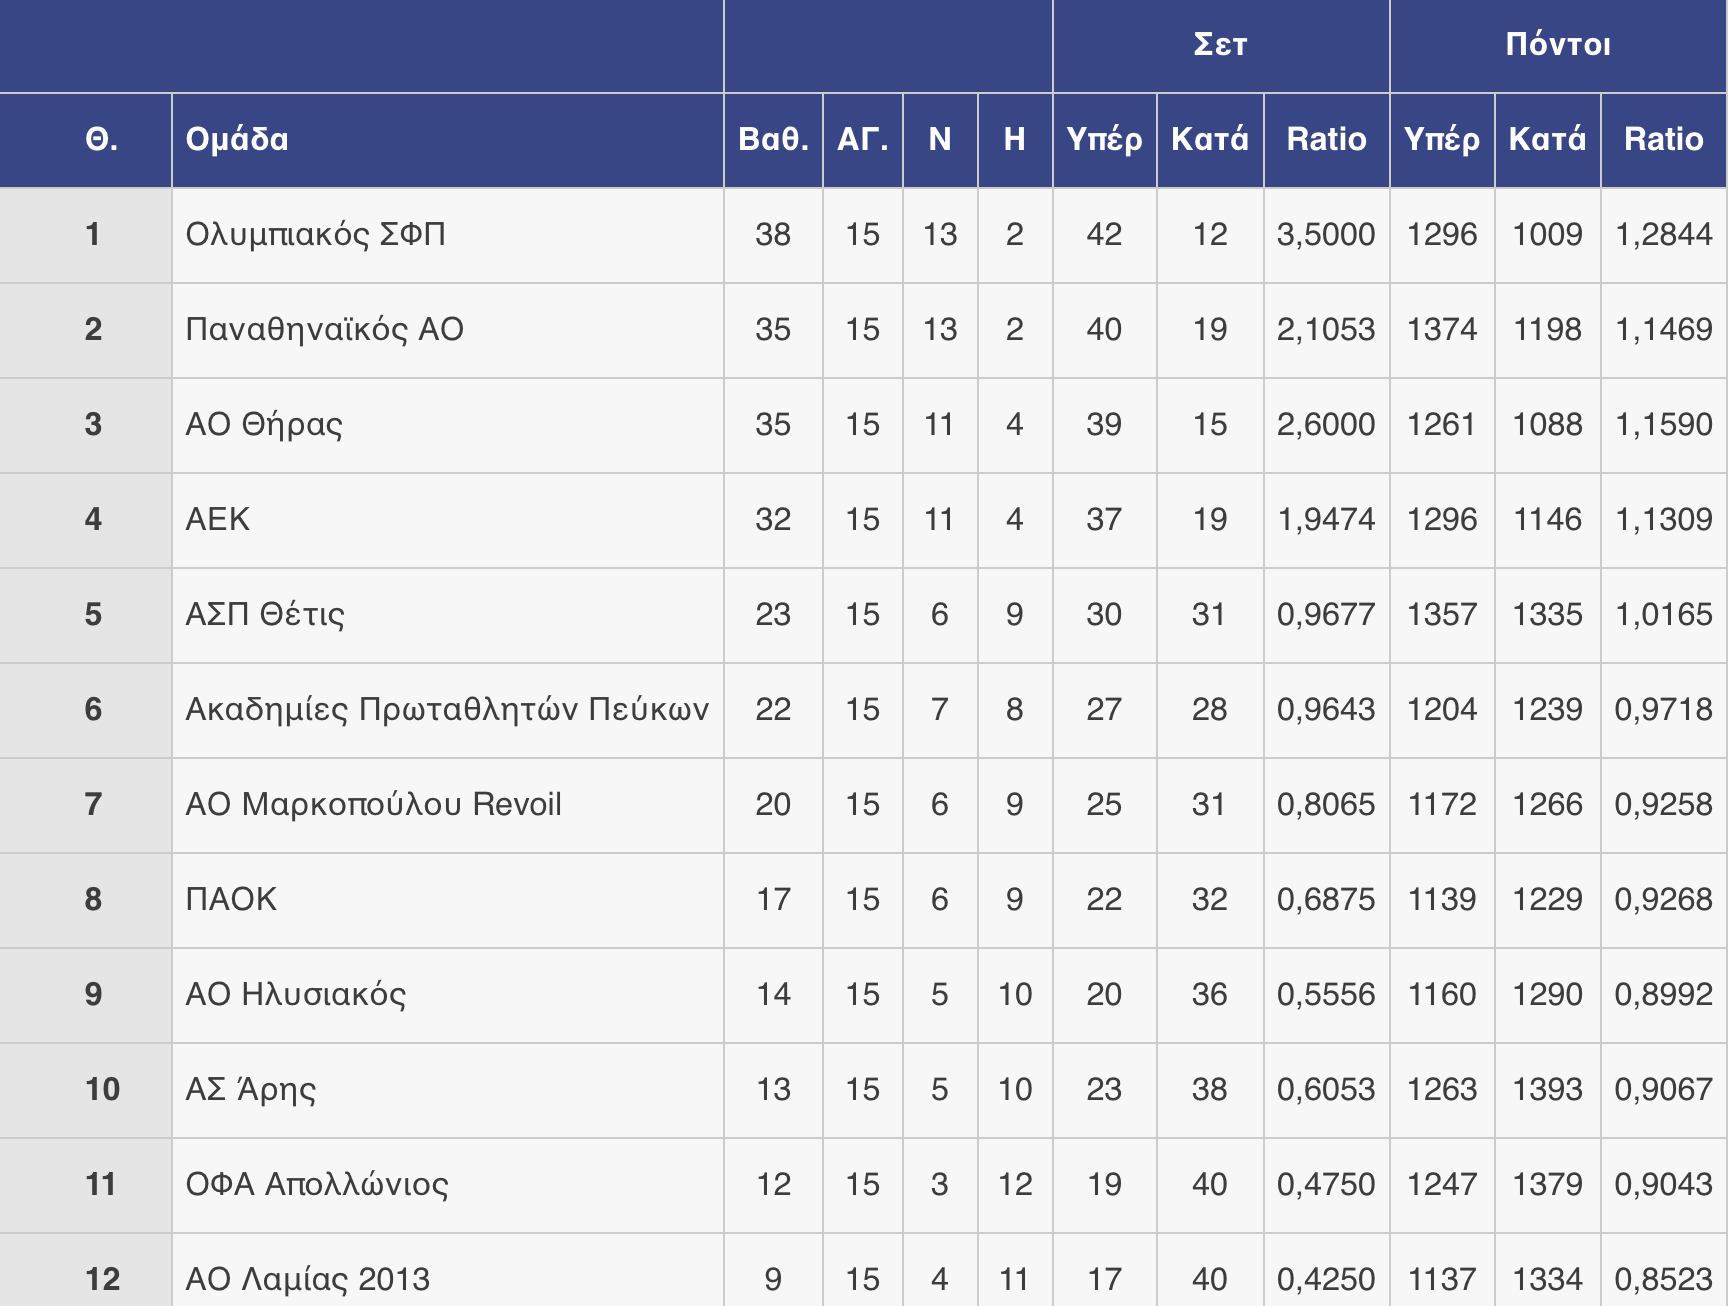The height and width of the screenshot is (1306, 1728).
Task: Sort by the Βαθ. column header
Action: [773, 139]
